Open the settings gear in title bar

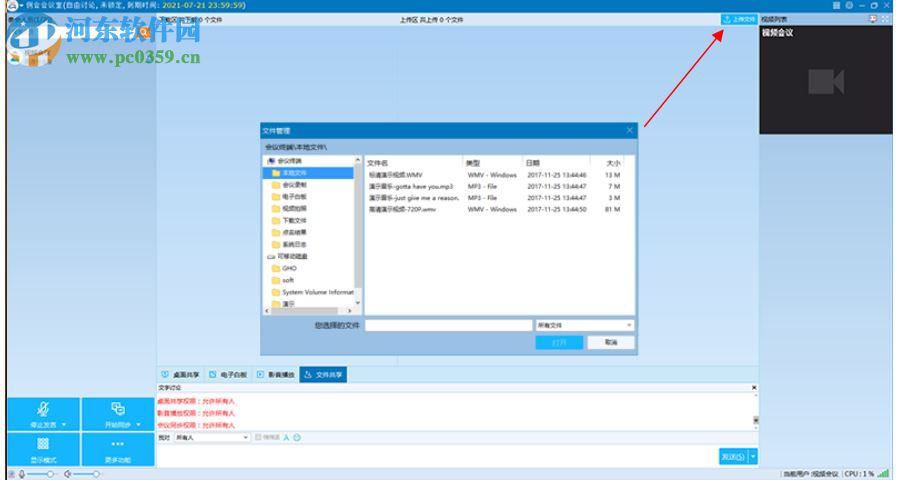[849, 5]
